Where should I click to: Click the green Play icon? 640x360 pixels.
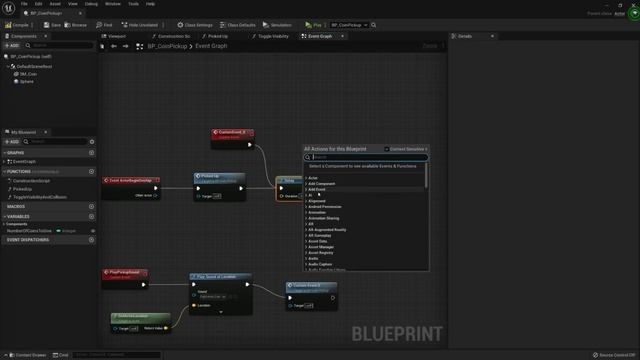point(308,25)
